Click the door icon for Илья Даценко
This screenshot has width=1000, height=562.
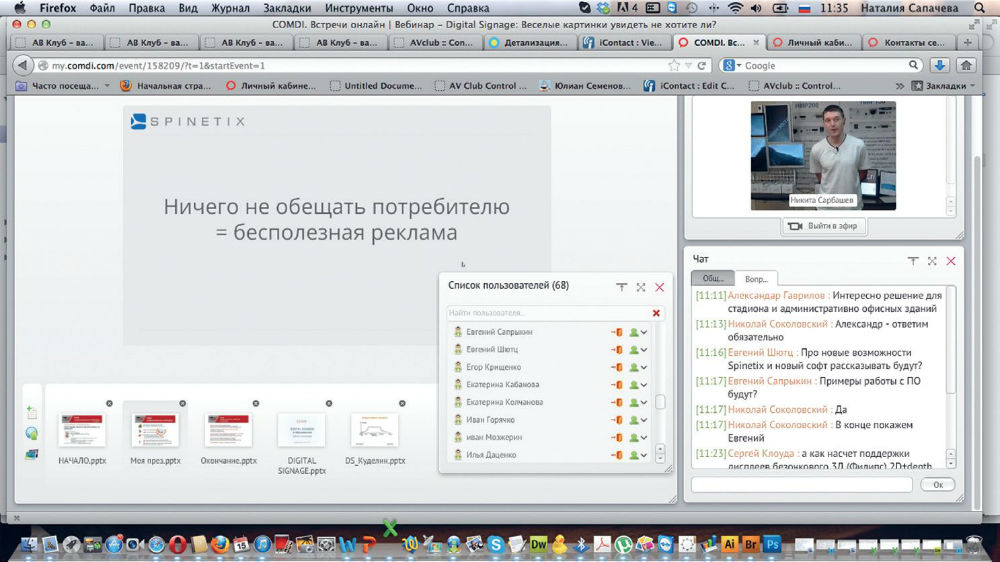tap(617, 455)
